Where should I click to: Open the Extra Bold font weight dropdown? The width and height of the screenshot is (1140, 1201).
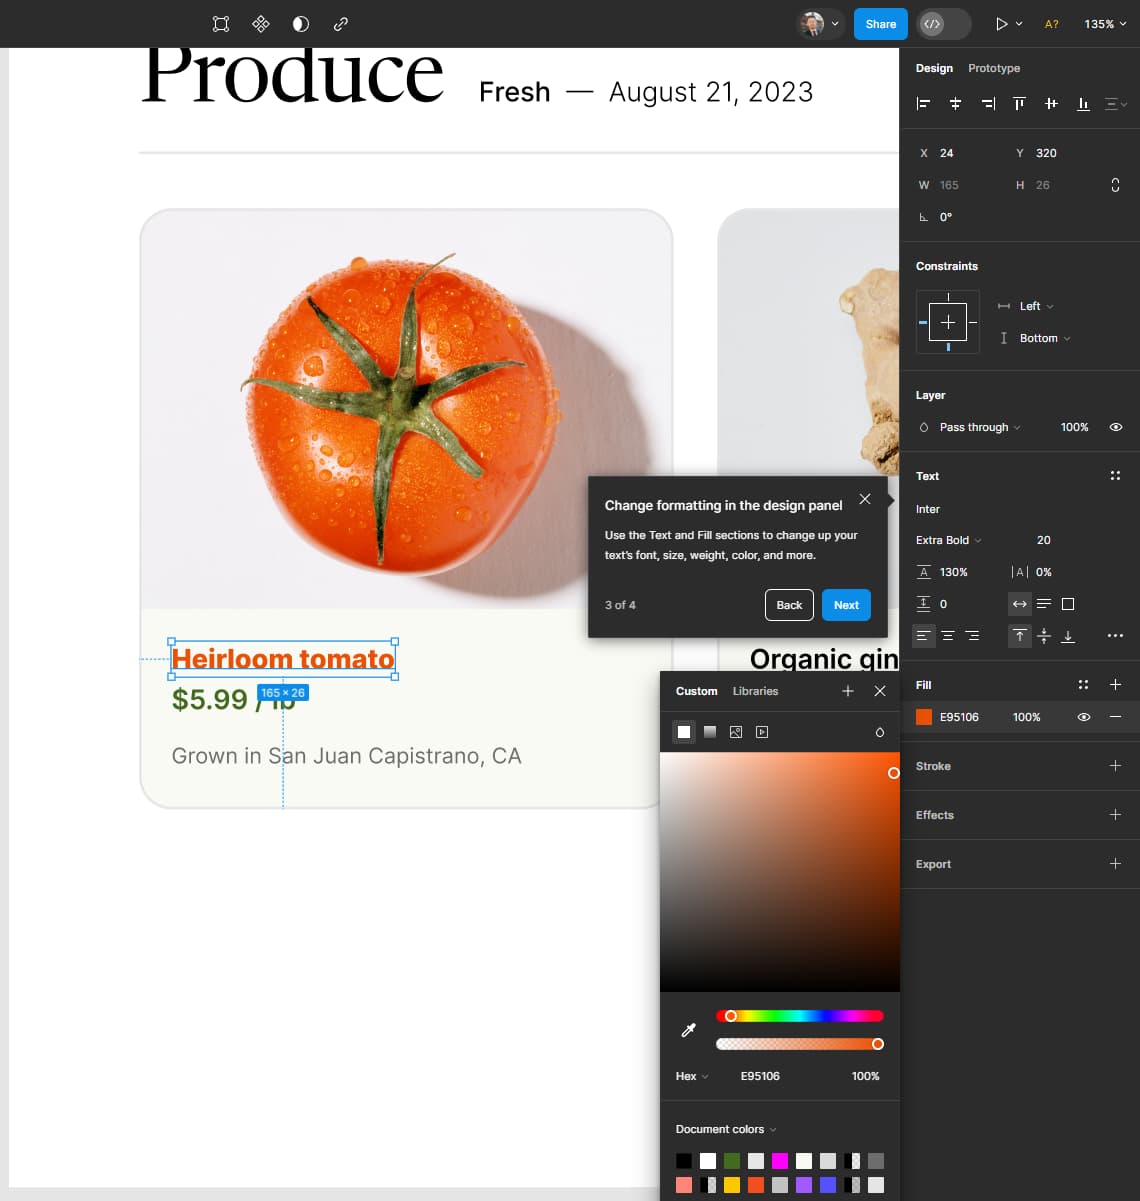tap(948, 540)
